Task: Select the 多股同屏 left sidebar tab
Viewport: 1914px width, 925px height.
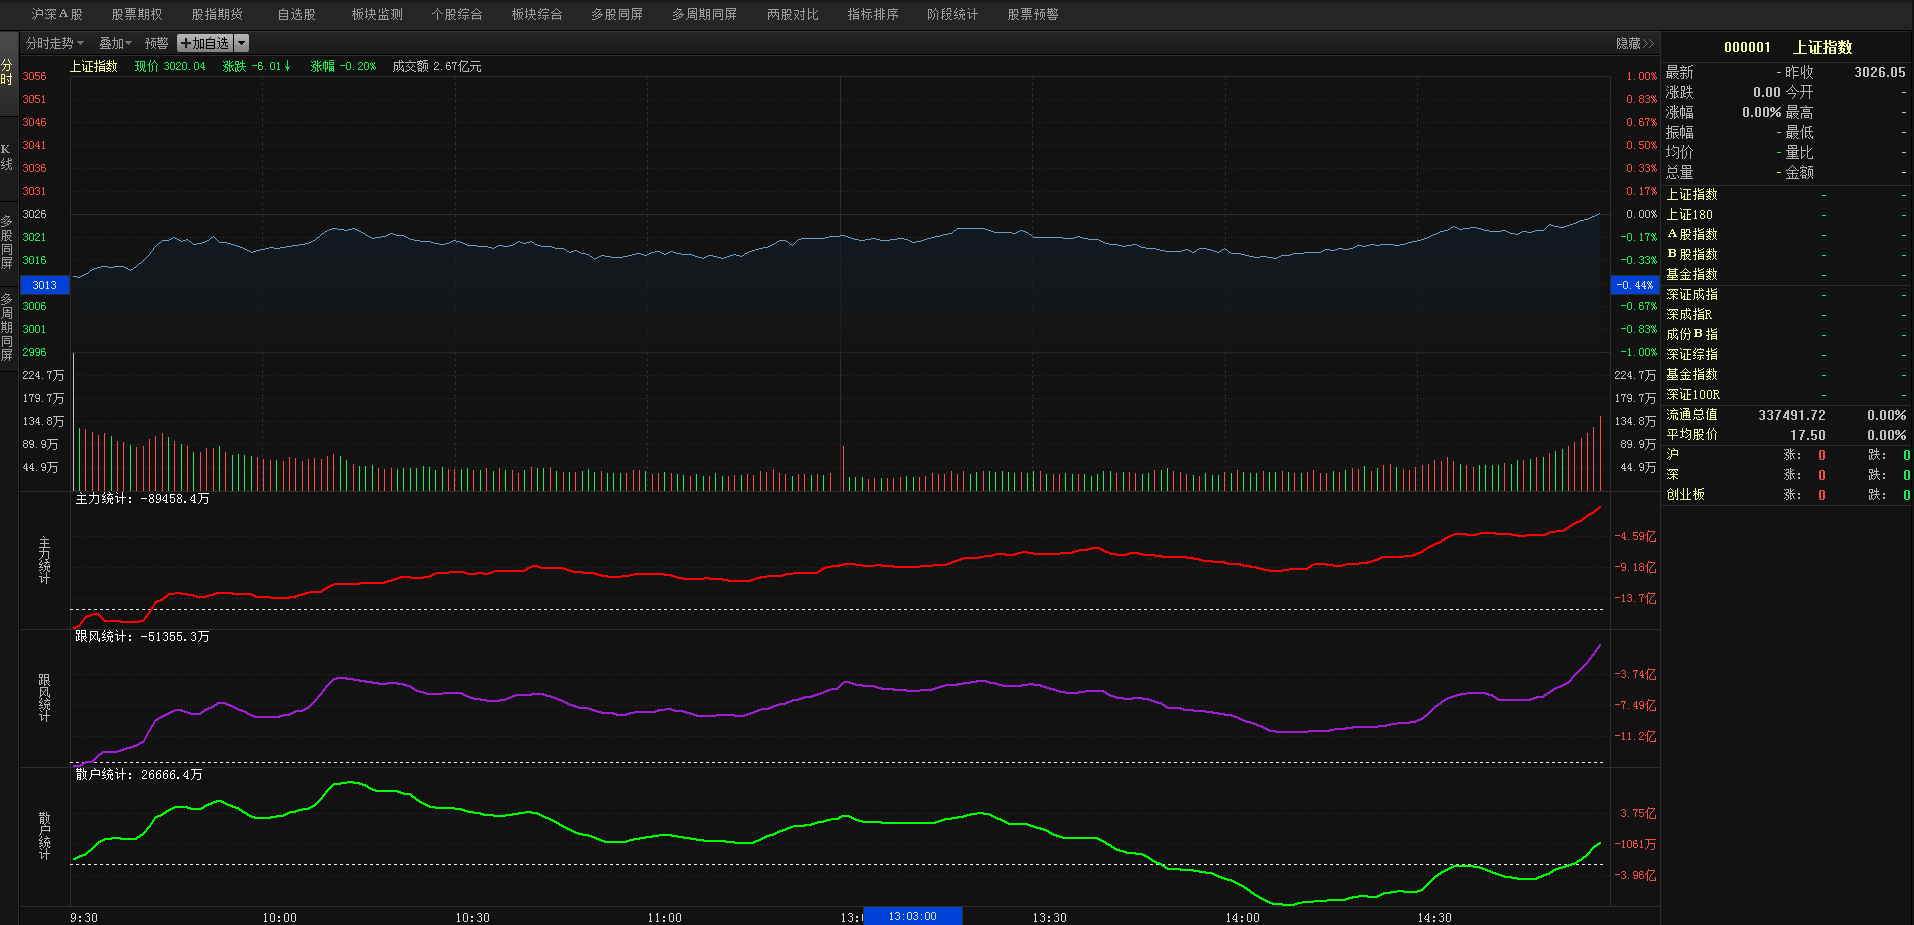Action: point(8,241)
